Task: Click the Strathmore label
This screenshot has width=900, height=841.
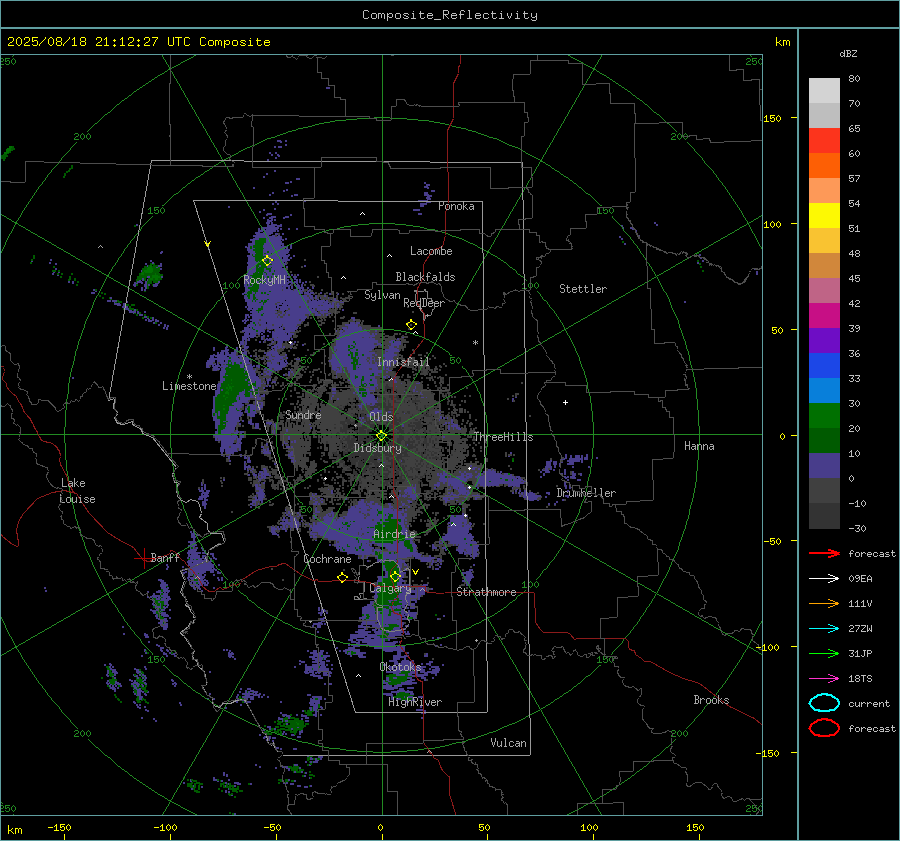Action: point(486,592)
